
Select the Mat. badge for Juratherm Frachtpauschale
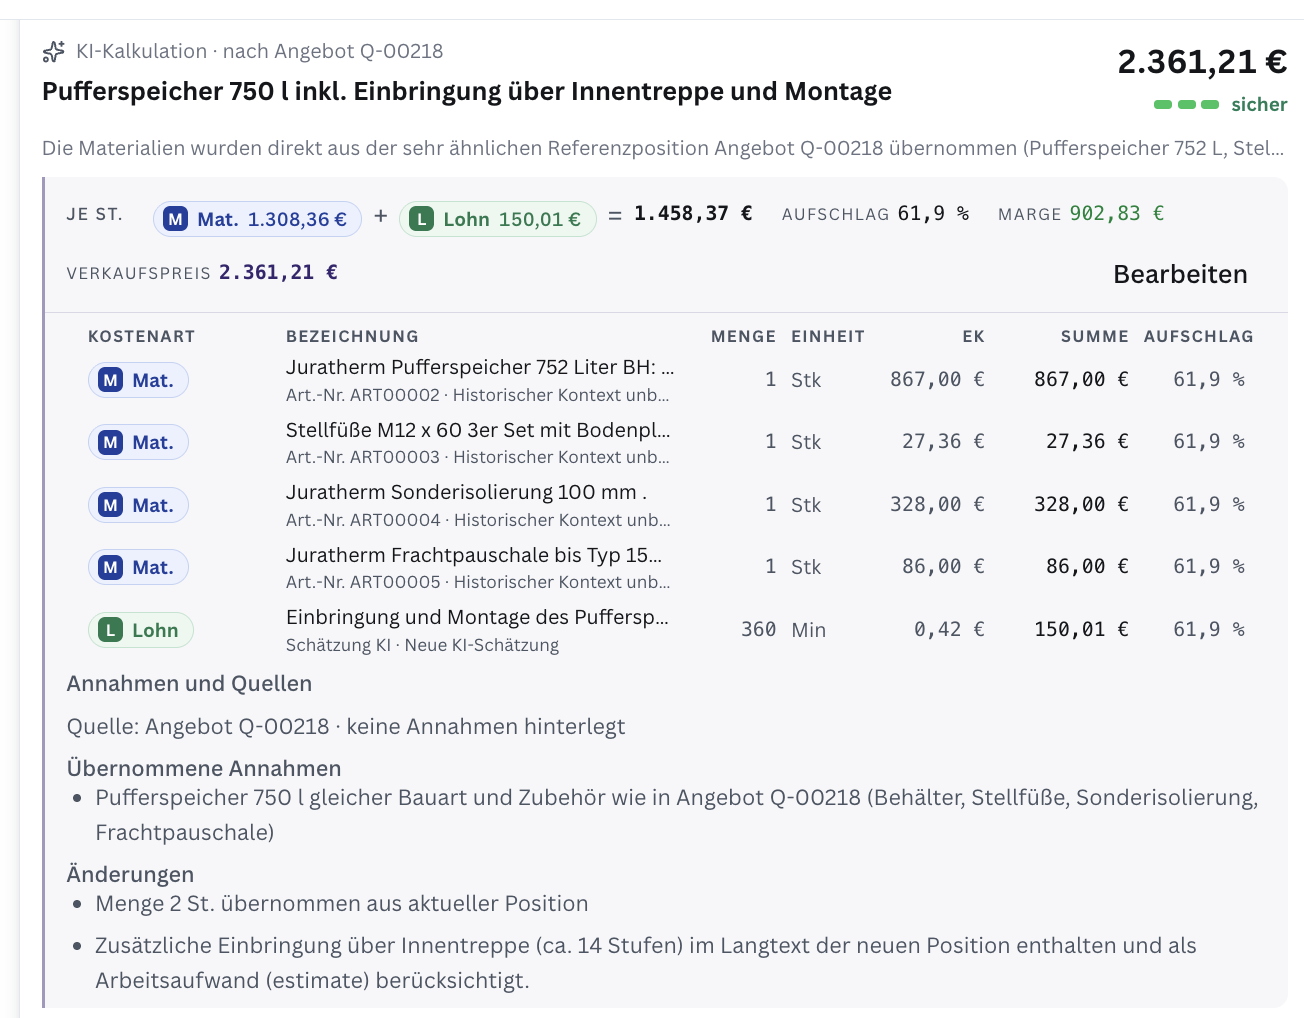pos(139,567)
